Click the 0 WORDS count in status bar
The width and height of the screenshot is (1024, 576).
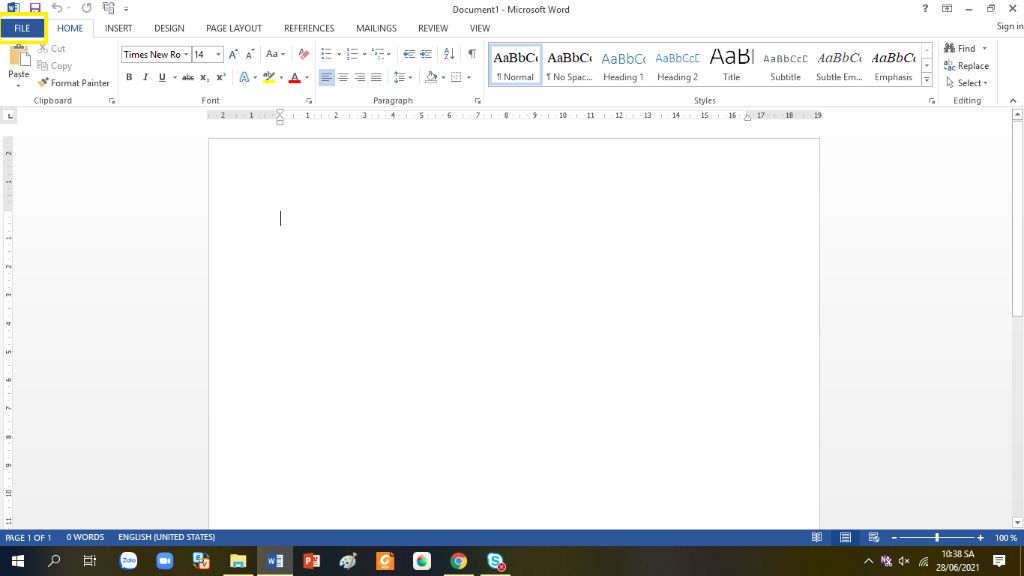pyautogui.click(x=85, y=537)
